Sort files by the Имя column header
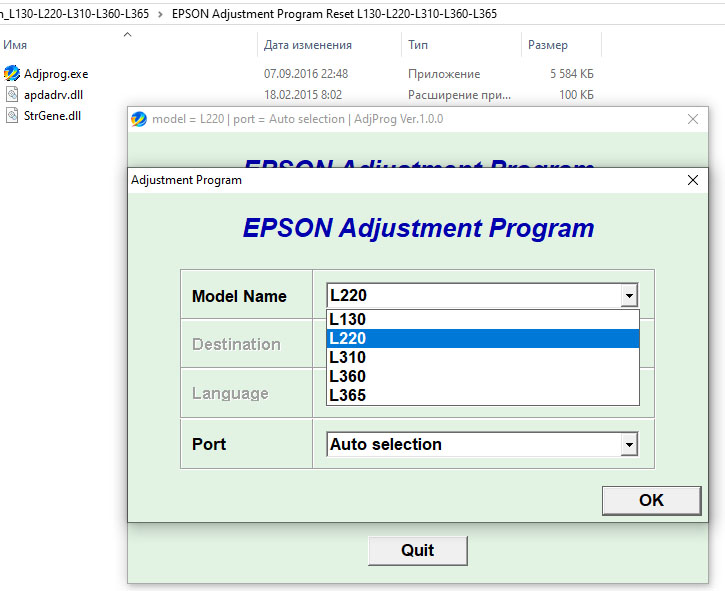Screen dimensions: 725x591 15,45
